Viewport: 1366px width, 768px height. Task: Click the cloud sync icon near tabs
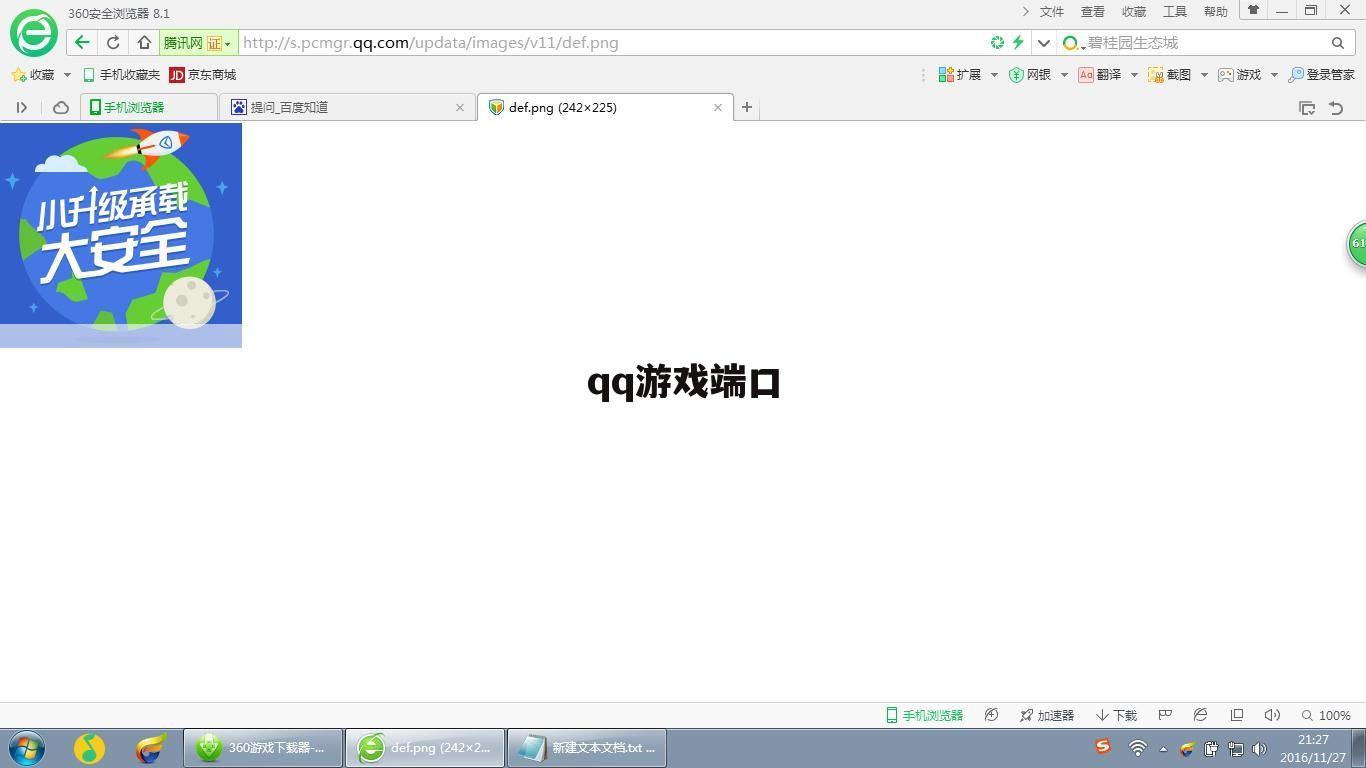[x=61, y=108]
